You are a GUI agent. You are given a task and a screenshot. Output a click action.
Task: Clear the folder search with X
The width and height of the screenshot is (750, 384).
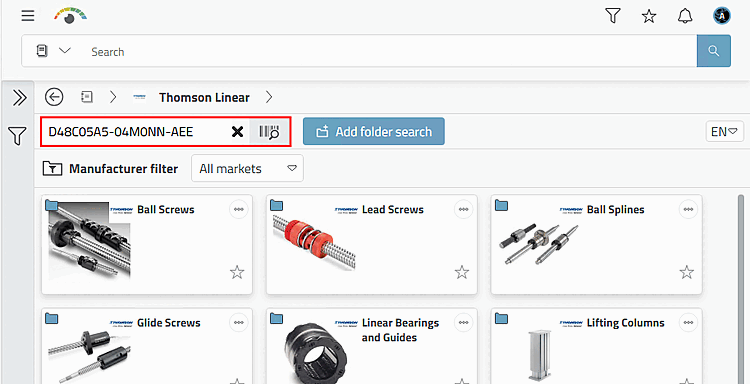237,132
